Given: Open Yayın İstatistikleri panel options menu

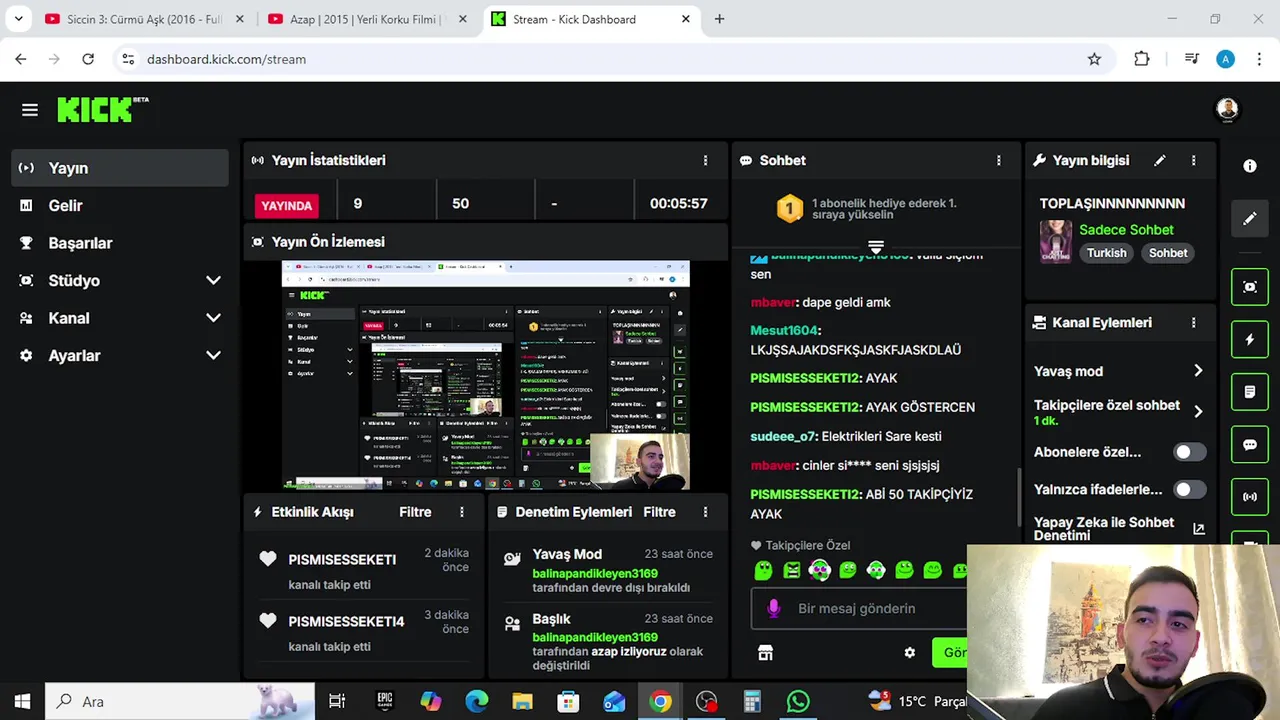Looking at the screenshot, I should click(x=705, y=160).
